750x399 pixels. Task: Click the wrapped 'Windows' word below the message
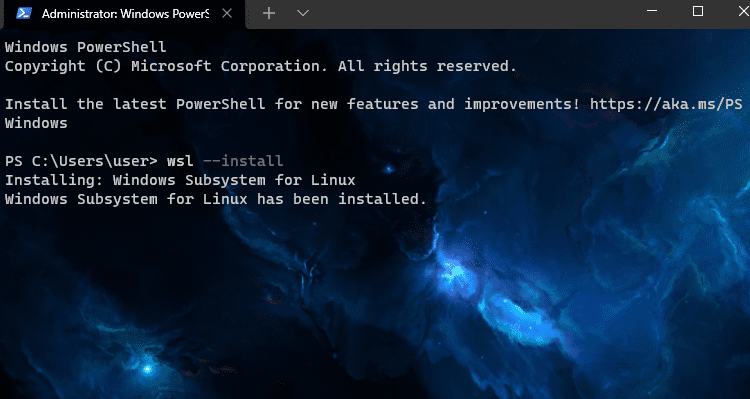pyautogui.click(x=36, y=123)
